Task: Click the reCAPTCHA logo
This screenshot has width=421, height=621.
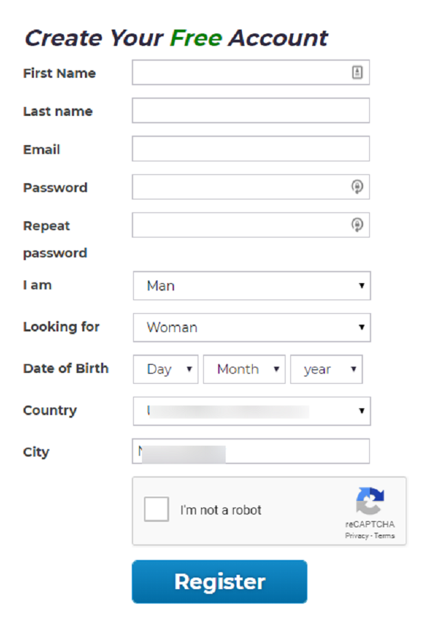Action: (370, 501)
